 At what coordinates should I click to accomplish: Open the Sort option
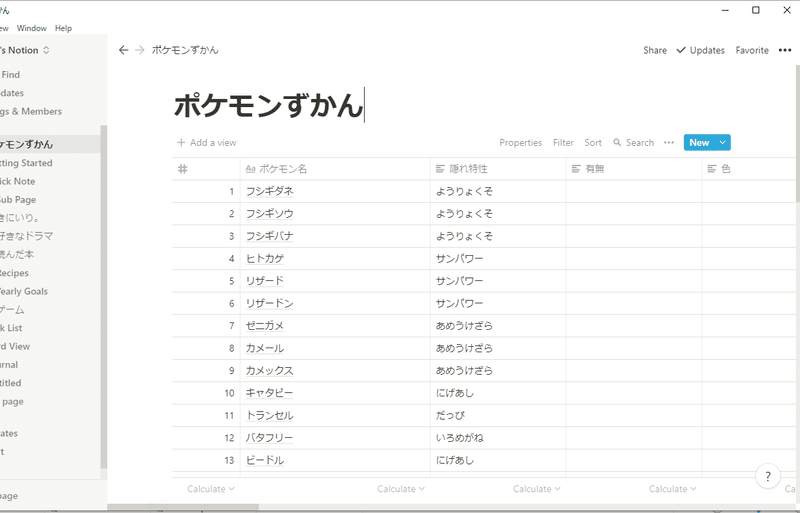pos(593,142)
